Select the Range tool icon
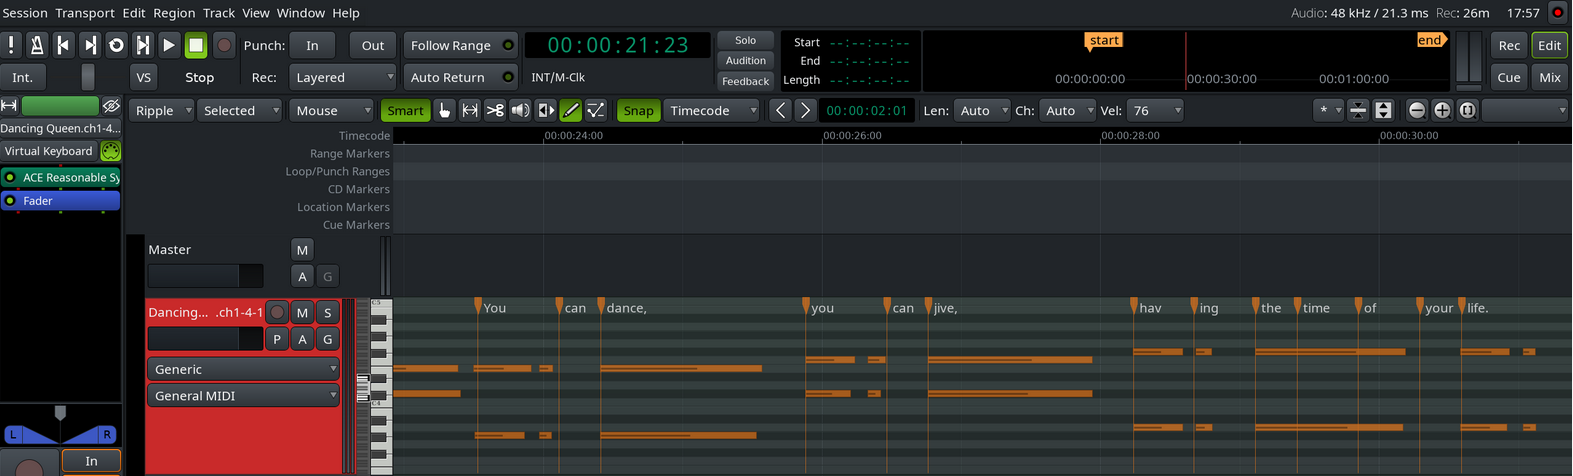 (470, 110)
